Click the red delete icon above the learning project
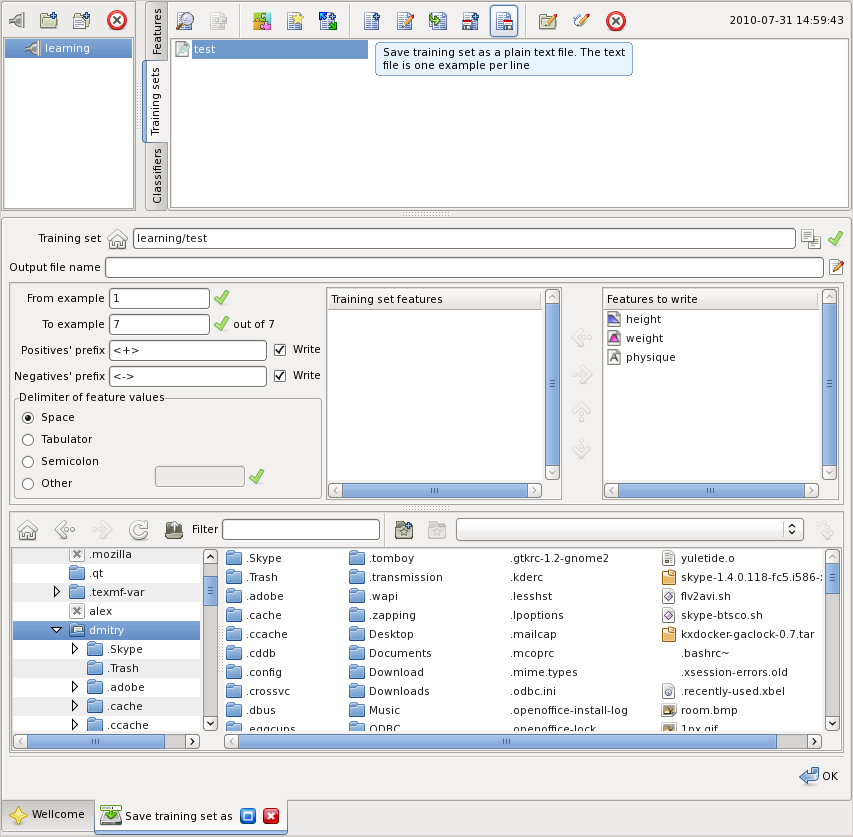Viewport: 853px width, 837px height. [116, 21]
